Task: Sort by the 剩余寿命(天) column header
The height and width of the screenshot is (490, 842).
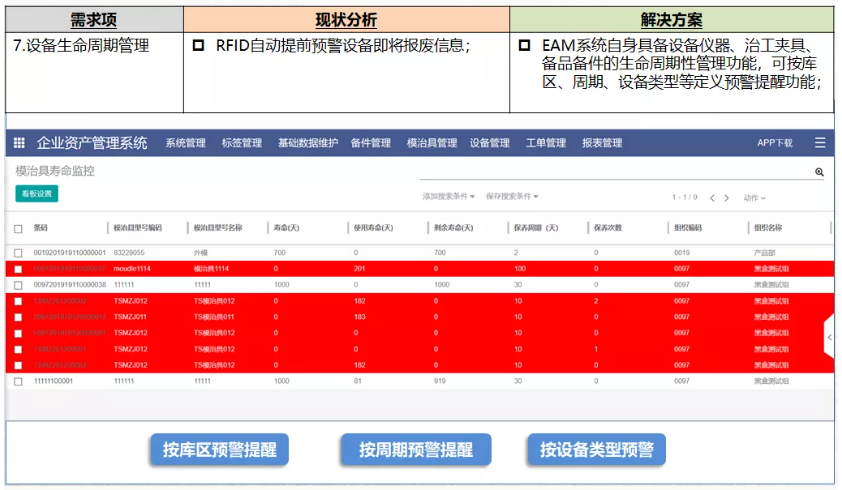Action: (453, 228)
